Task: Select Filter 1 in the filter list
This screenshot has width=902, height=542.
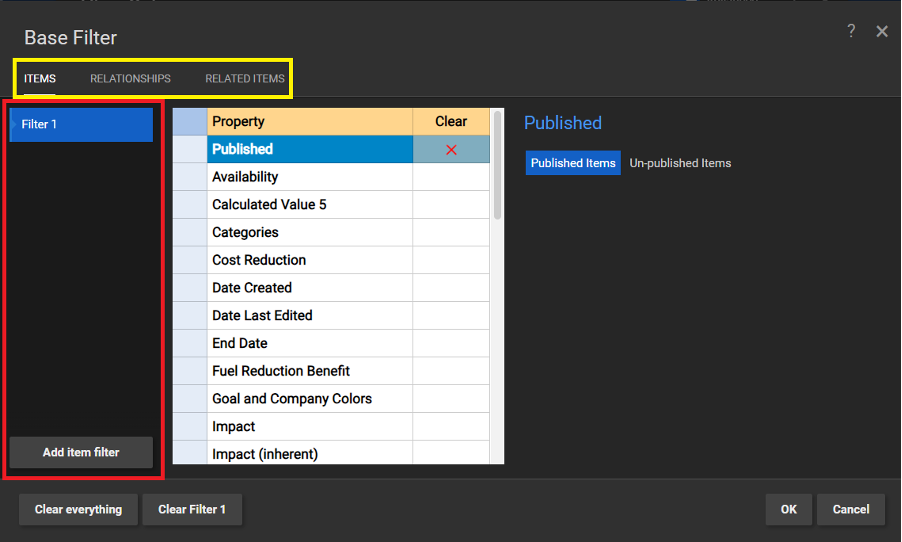Action: [81, 124]
